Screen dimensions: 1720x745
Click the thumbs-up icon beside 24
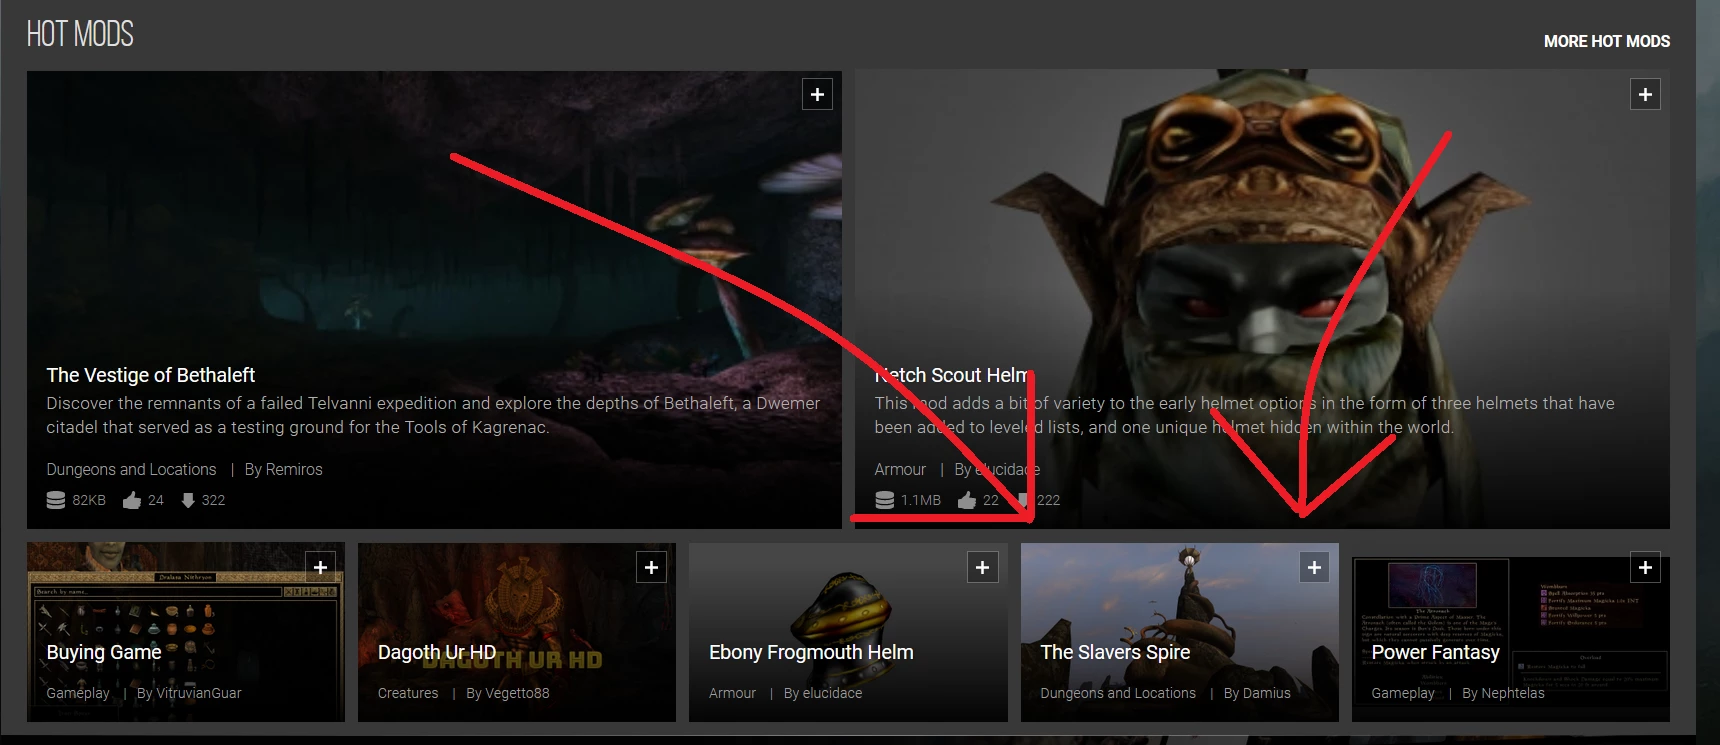coord(132,500)
